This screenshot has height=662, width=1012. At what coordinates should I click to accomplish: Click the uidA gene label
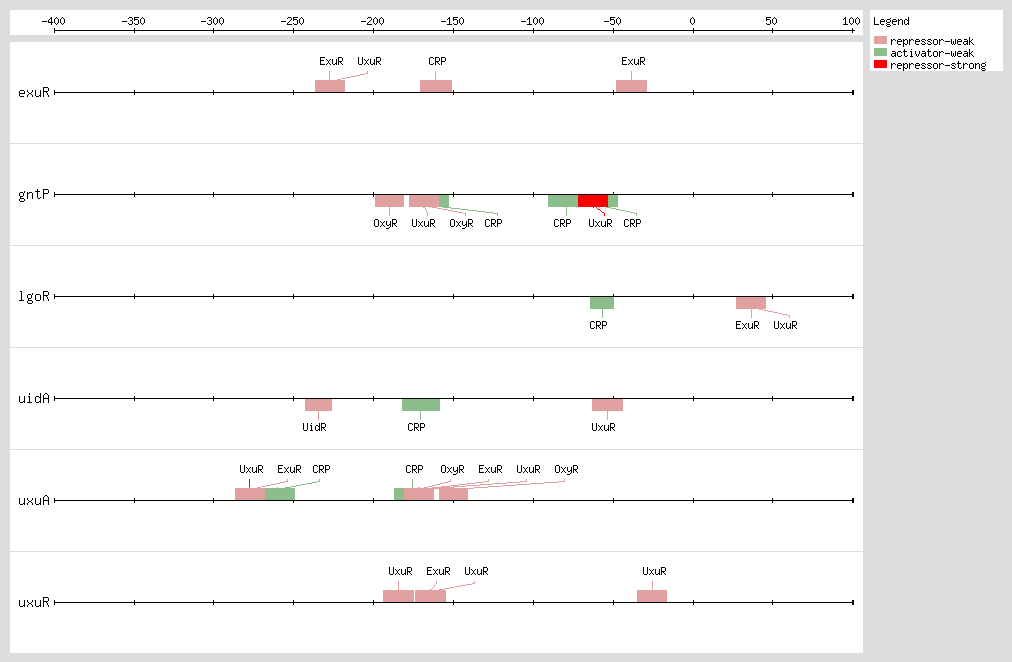tap(34, 398)
